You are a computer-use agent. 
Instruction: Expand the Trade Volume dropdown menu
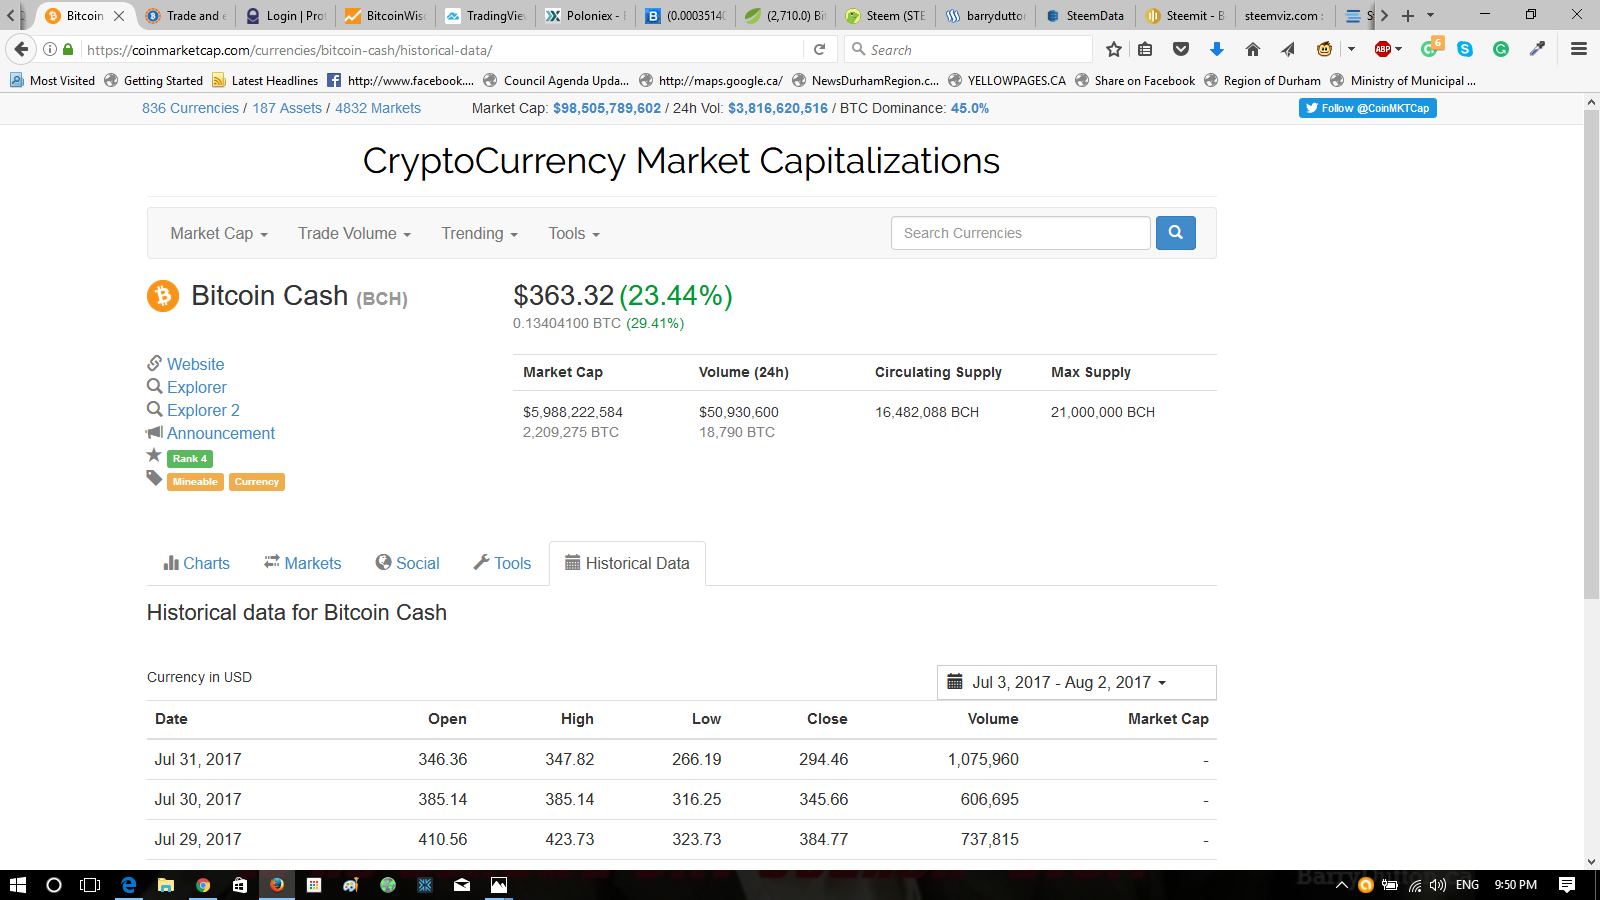point(354,233)
